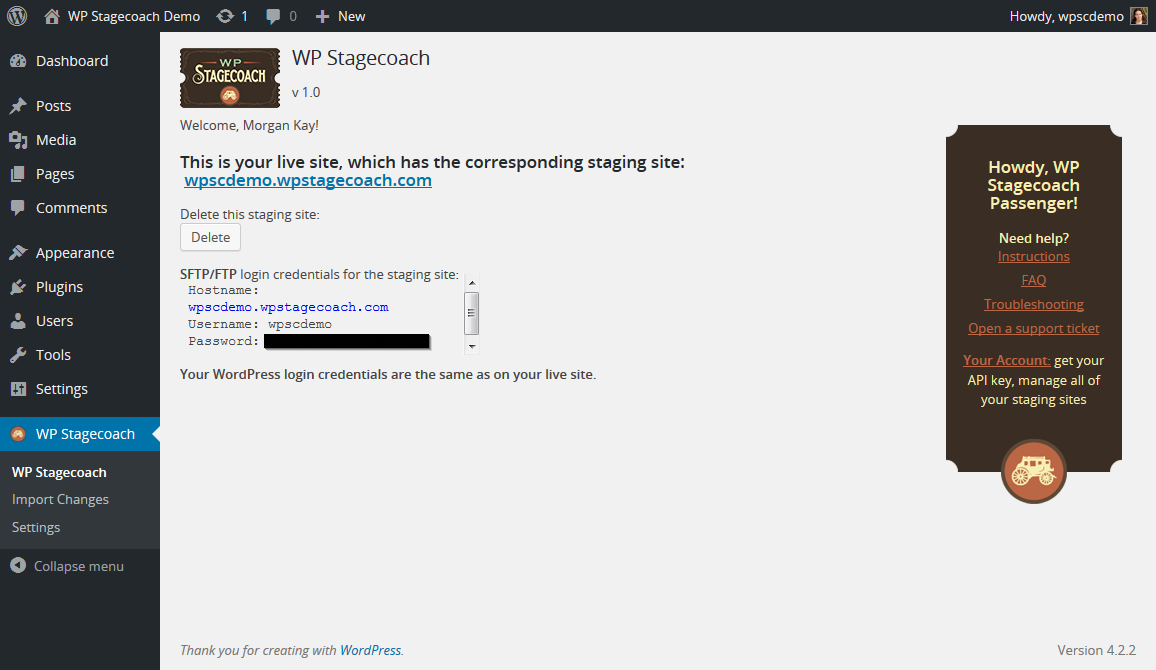Click the credentials box scrollbar thumb
This screenshot has height=670, width=1156.
click(472, 313)
